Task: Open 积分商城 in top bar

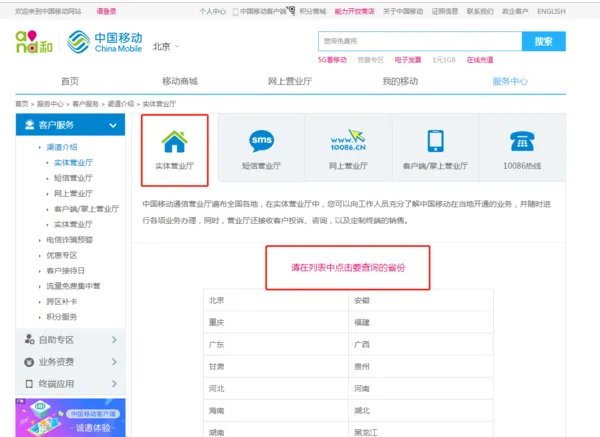Action: point(313,11)
